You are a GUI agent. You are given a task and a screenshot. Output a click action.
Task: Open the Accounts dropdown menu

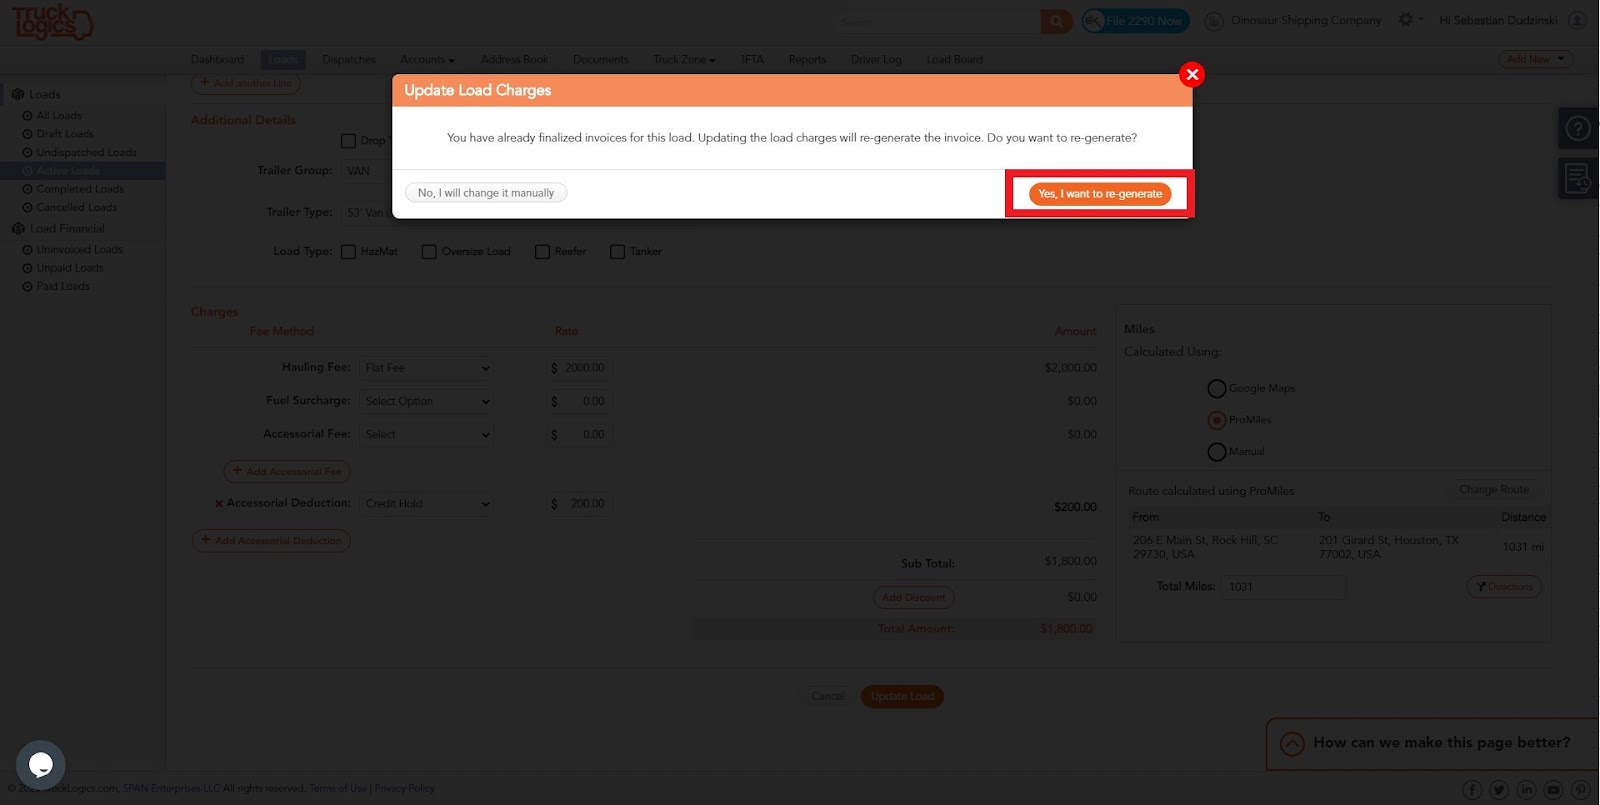click(427, 60)
